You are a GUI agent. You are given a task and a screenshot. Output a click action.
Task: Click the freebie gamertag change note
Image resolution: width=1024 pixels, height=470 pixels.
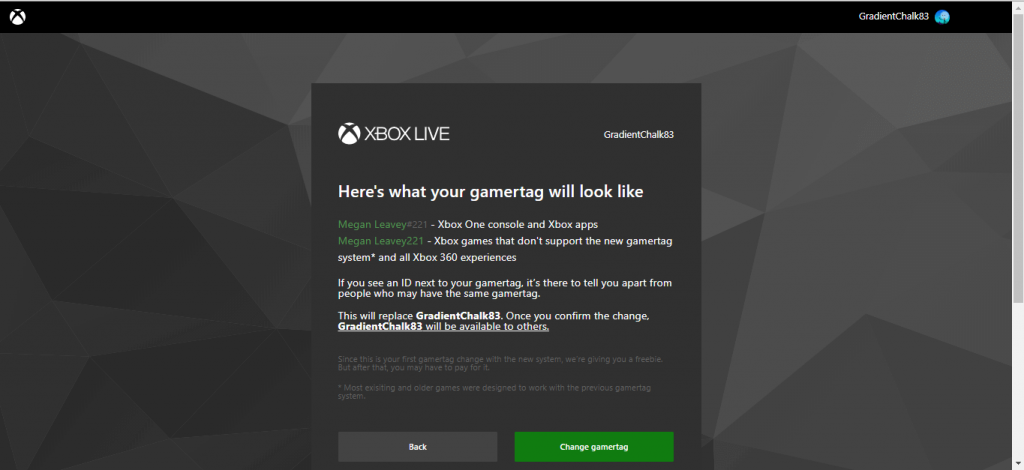coord(501,364)
